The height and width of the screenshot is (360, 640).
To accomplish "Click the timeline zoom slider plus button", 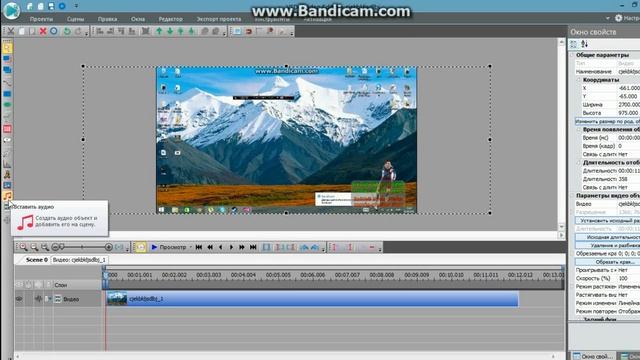I will (108, 247).
